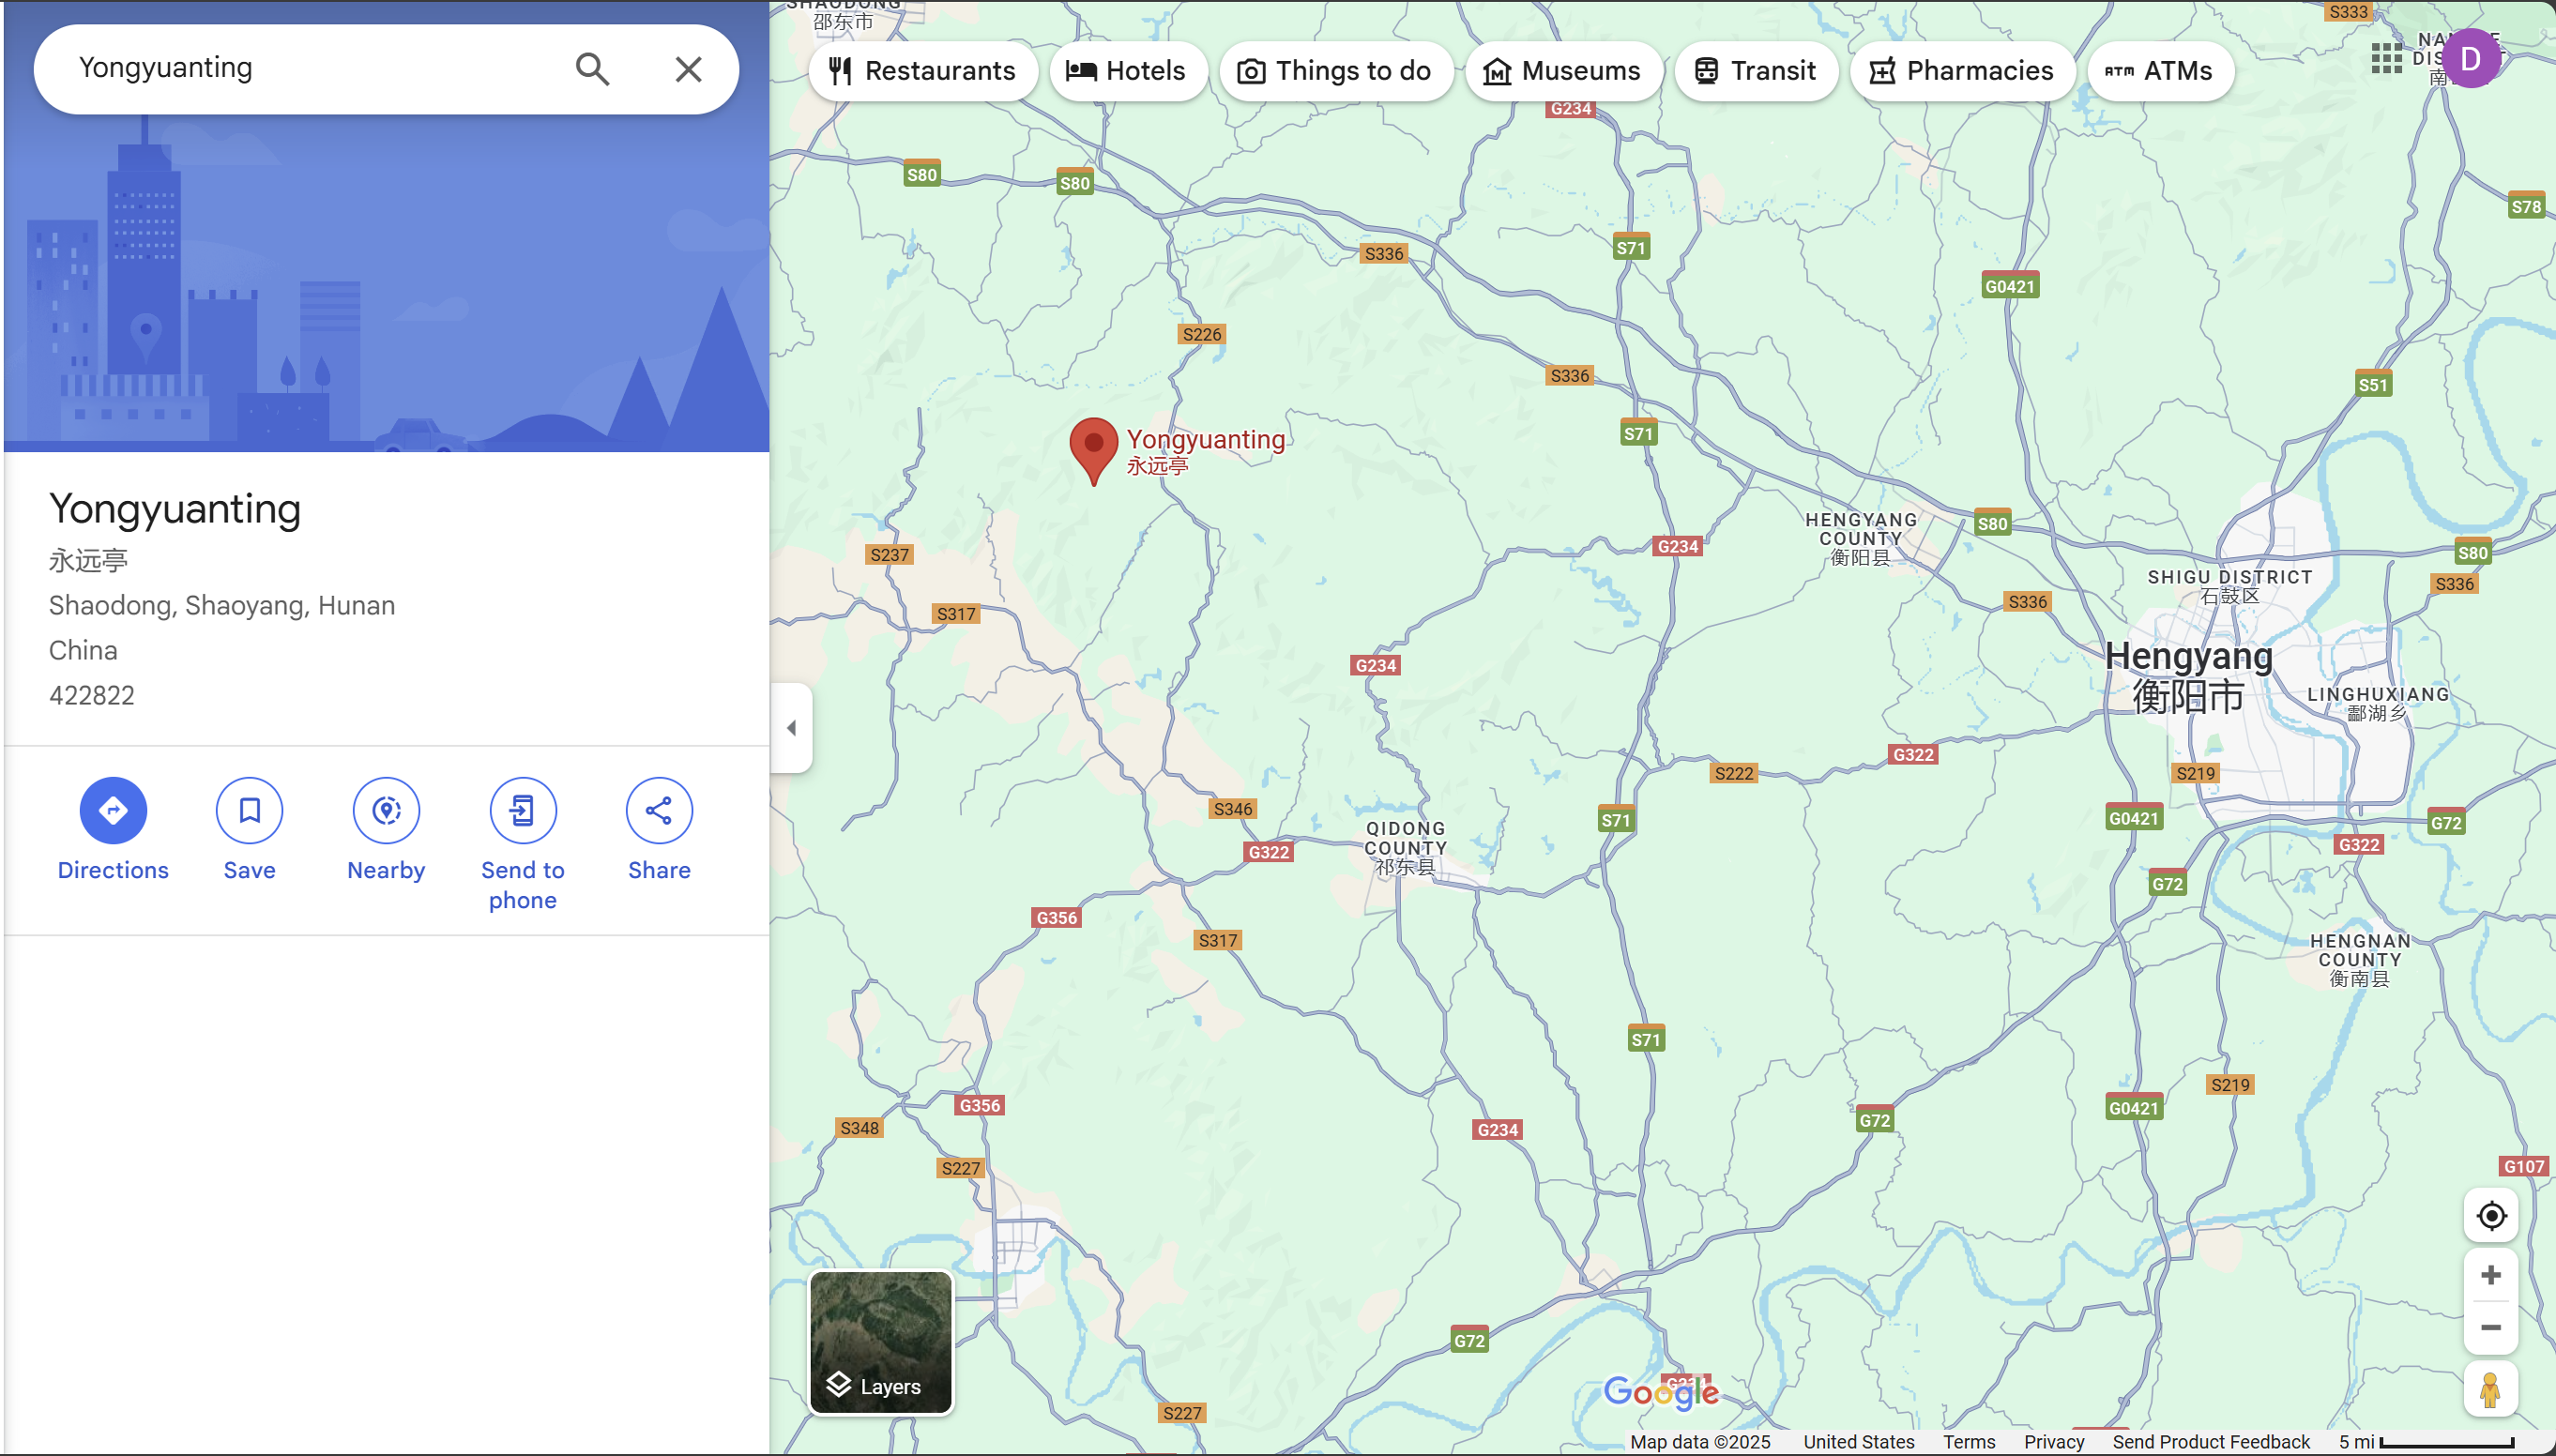Share this location
The width and height of the screenshot is (2556, 1456).
[659, 810]
